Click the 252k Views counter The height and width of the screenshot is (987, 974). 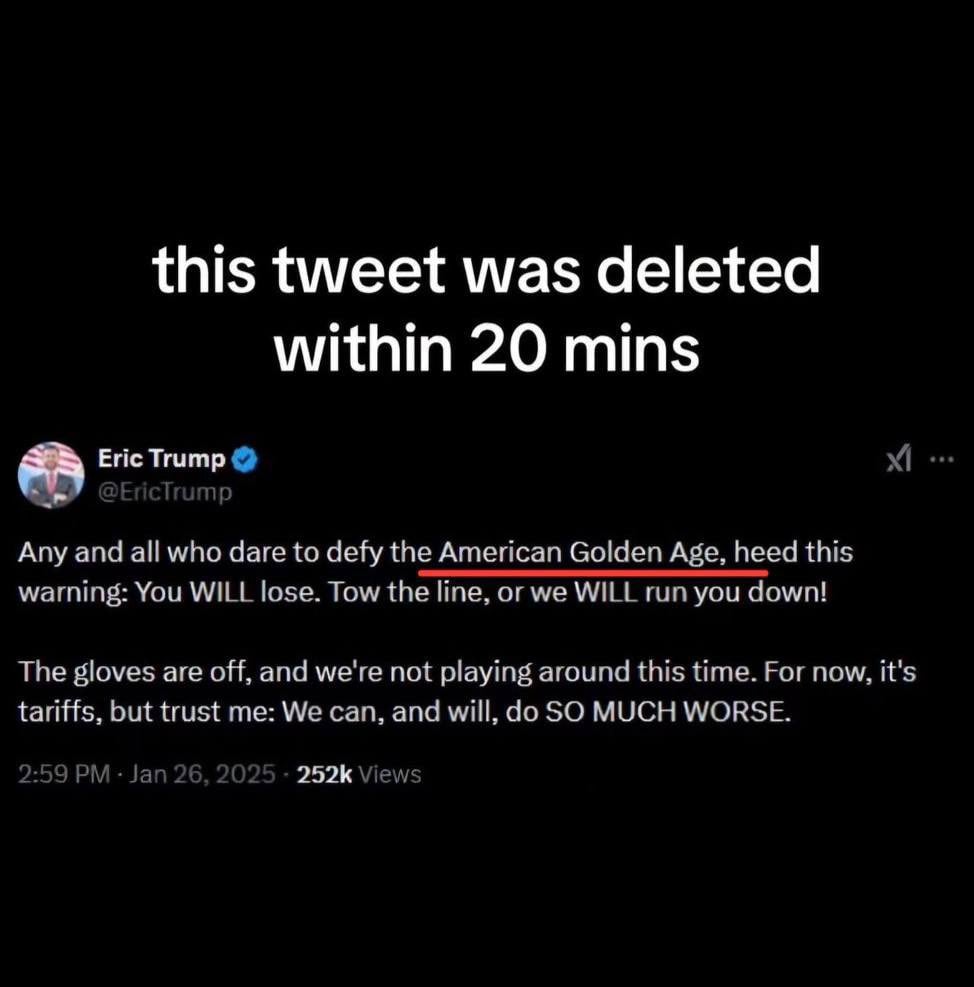[359, 774]
